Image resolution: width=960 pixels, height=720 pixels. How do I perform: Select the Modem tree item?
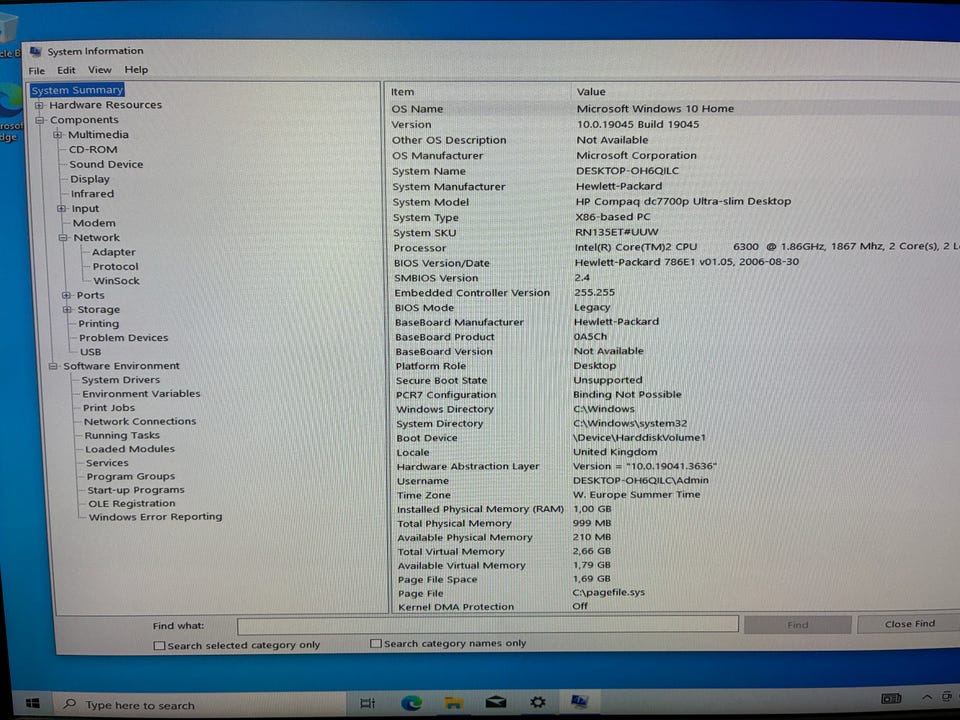(x=94, y=223)
